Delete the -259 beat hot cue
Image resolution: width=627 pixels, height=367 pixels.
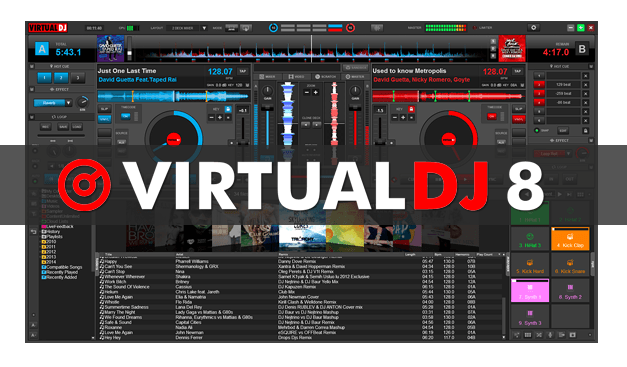click(x=585, y=94)
